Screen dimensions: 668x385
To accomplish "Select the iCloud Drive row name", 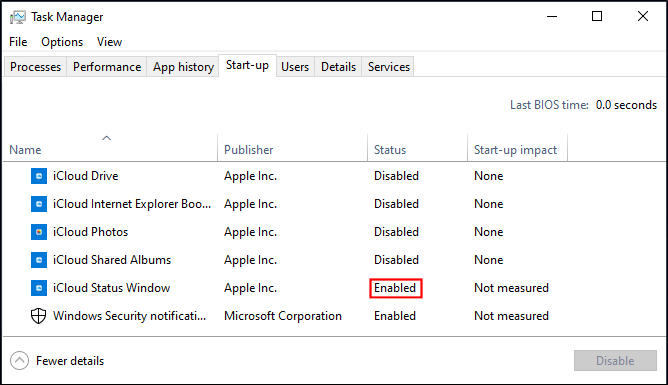I will coord(86,176).
